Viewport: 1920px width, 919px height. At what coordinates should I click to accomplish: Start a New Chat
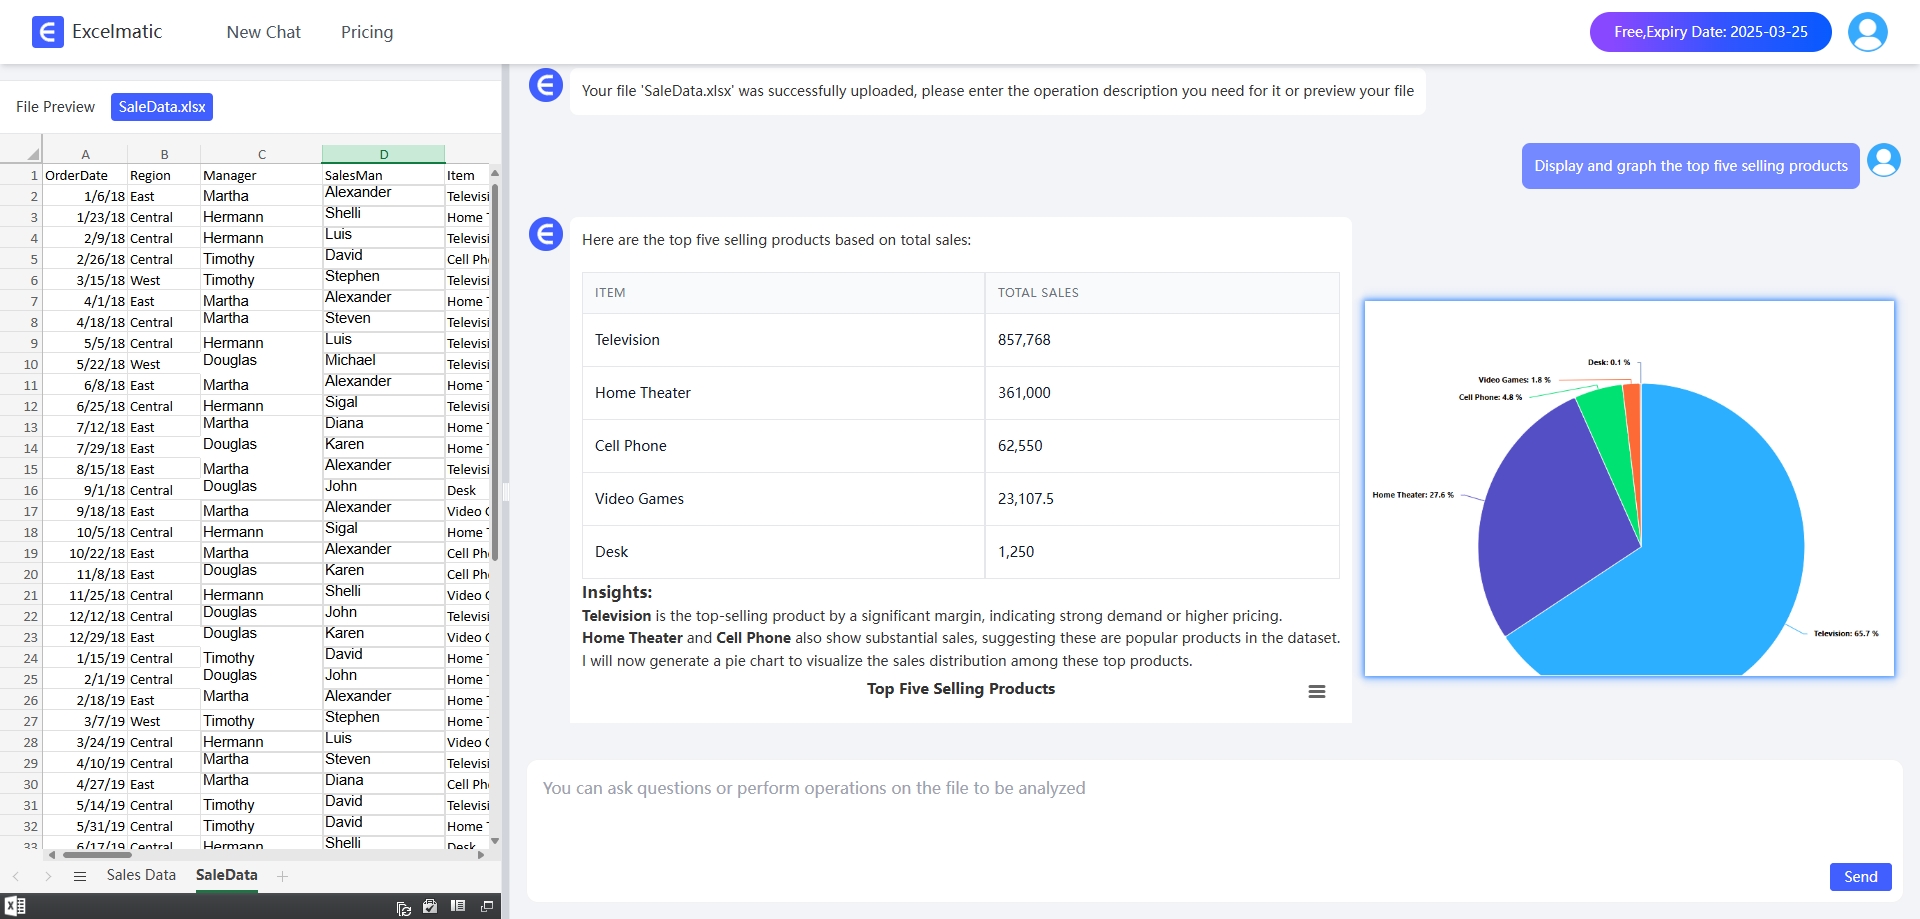(x=263, y=32)
